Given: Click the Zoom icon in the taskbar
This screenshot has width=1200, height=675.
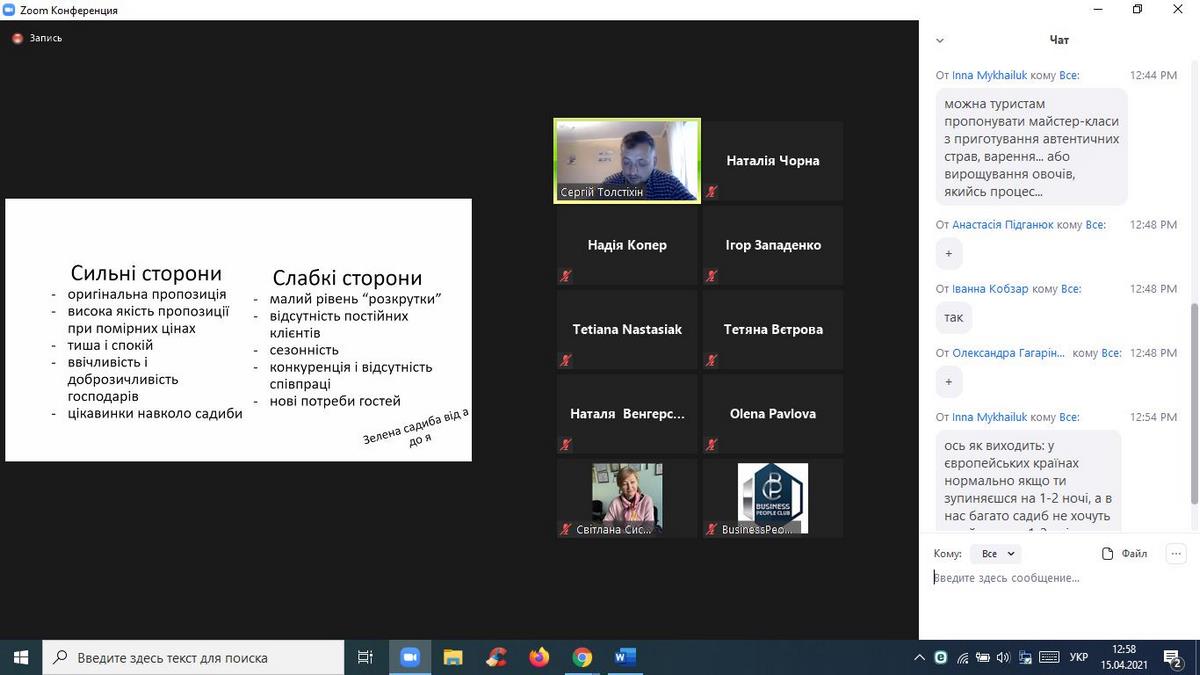Looking at the screenshot, I should (x=409, y=657).
